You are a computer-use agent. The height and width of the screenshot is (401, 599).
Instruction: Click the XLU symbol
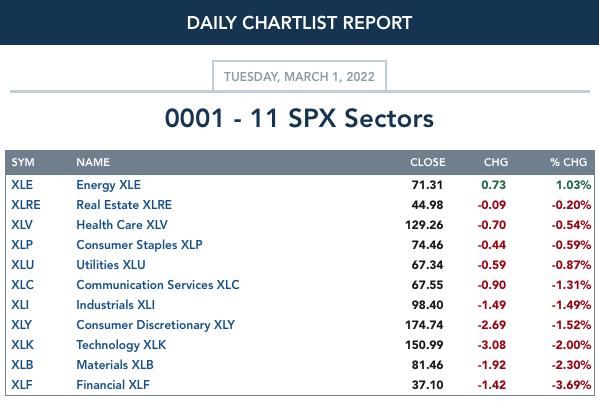click(x=23, y=265)
